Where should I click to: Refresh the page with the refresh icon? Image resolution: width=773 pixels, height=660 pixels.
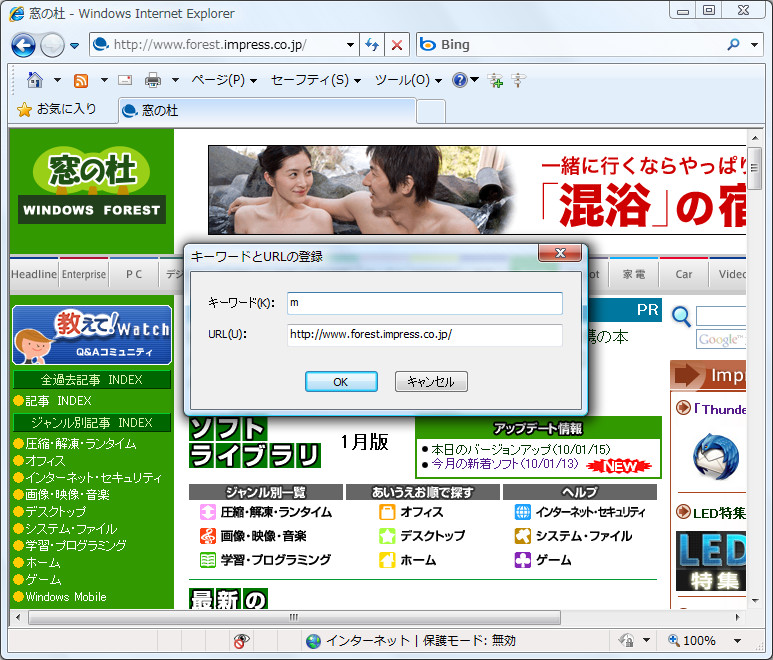pyautogui.click(x=372, y=45)
